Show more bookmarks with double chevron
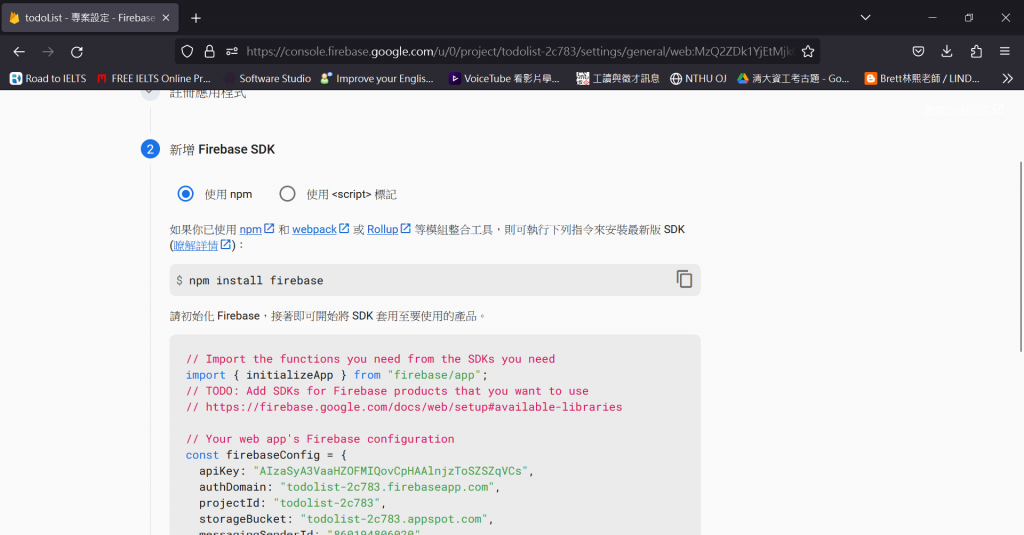 tap(1008, 78)
